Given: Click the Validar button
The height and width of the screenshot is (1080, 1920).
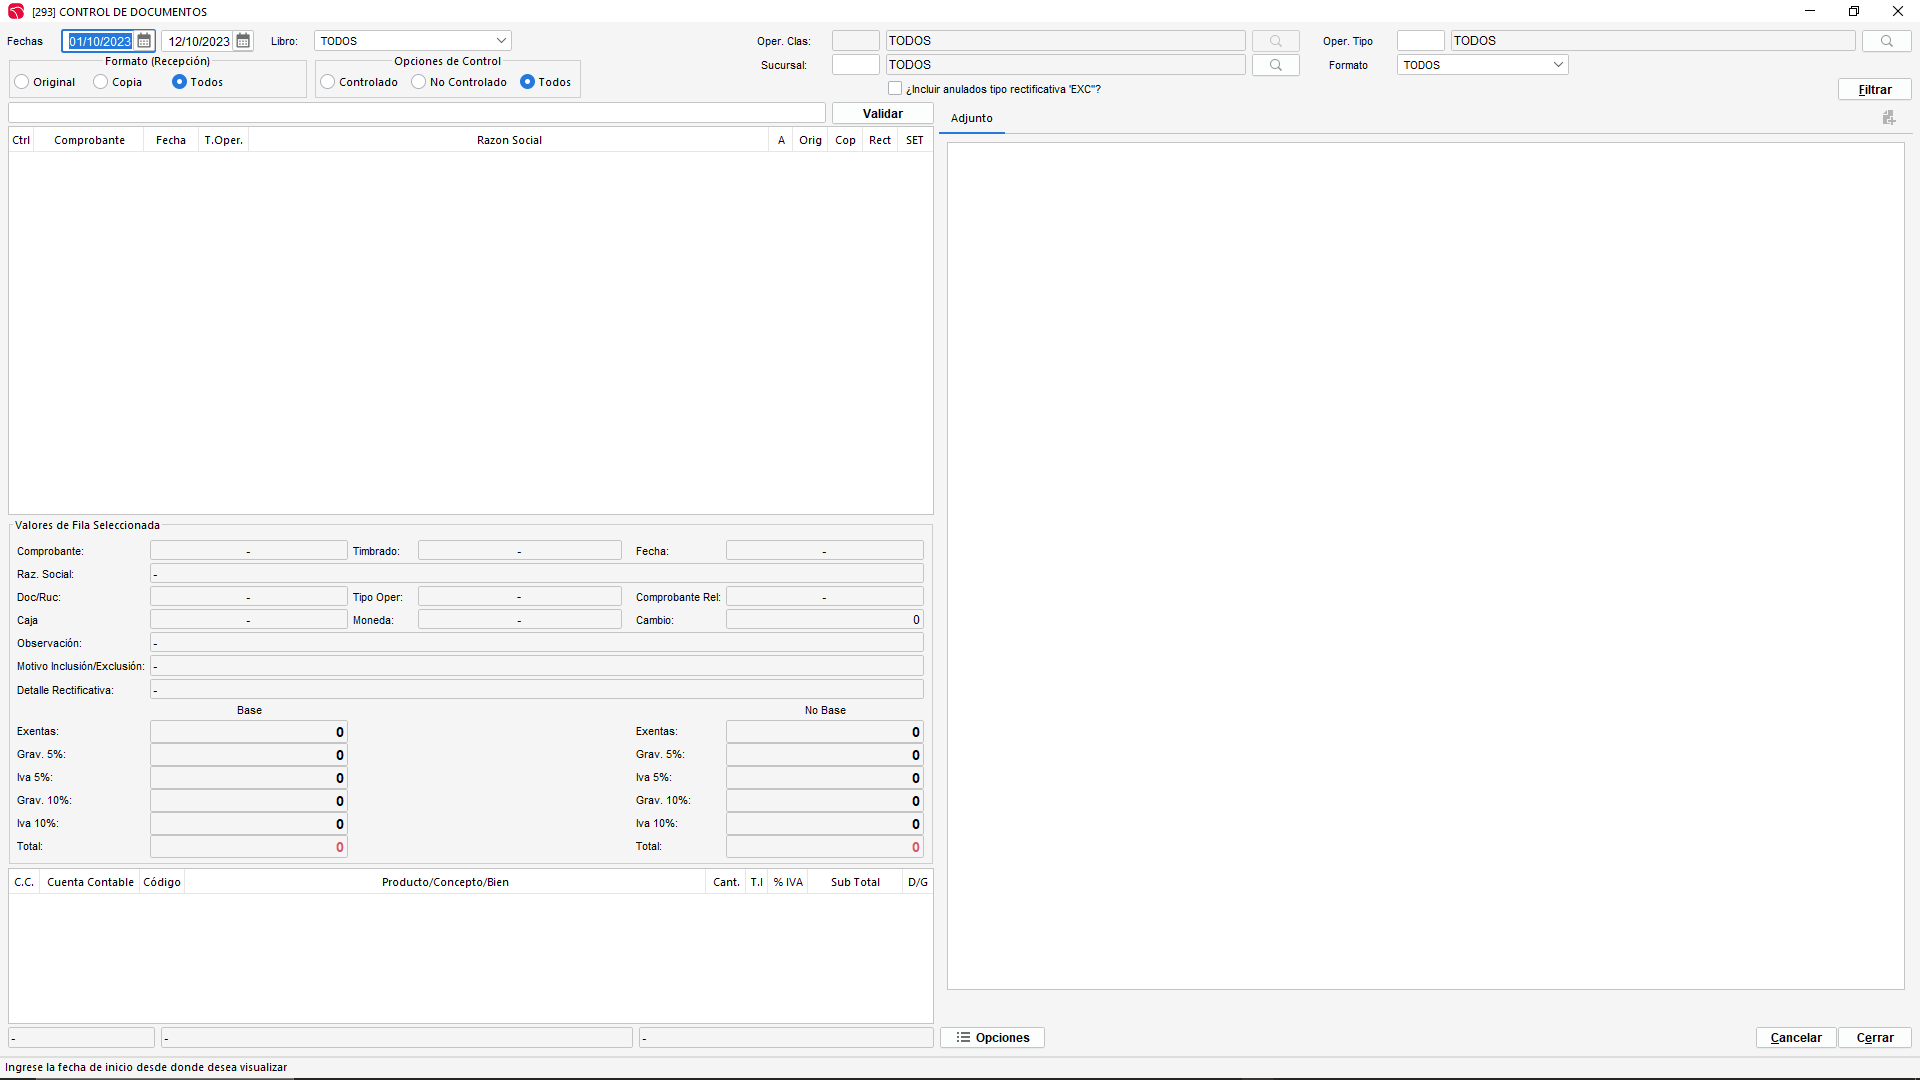Looking at the screenshot, I should coord(882,114).
